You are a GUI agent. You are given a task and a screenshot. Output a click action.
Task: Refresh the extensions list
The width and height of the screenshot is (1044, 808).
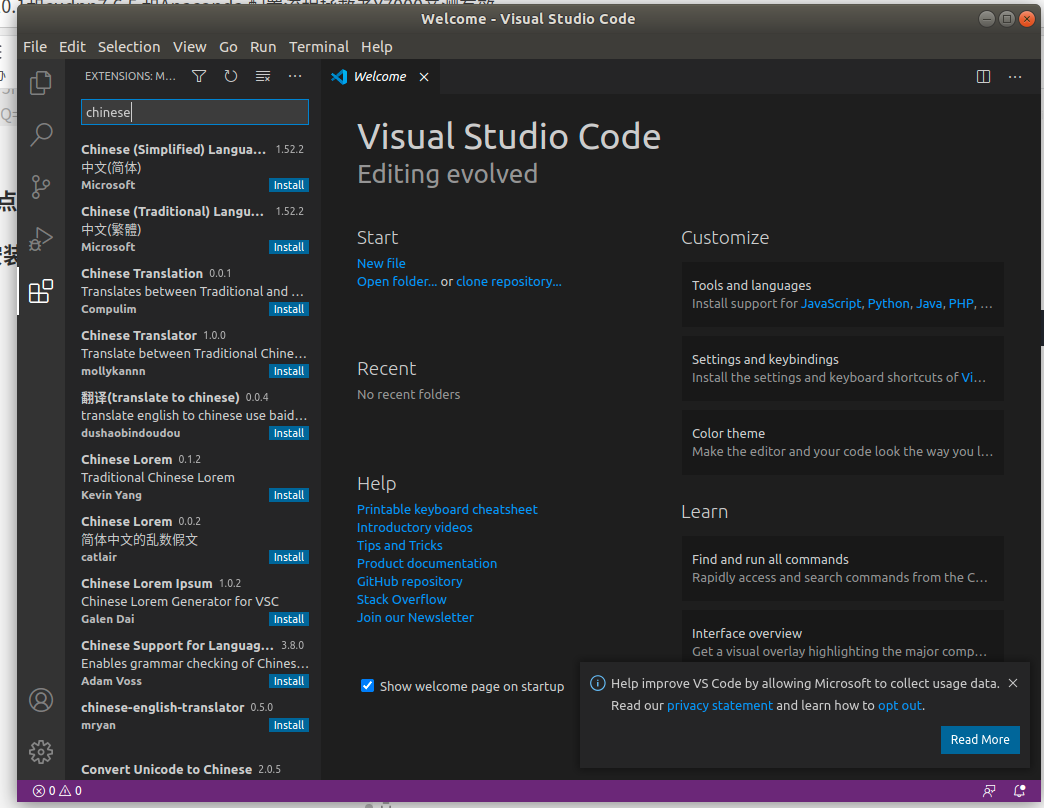[231, 76]
